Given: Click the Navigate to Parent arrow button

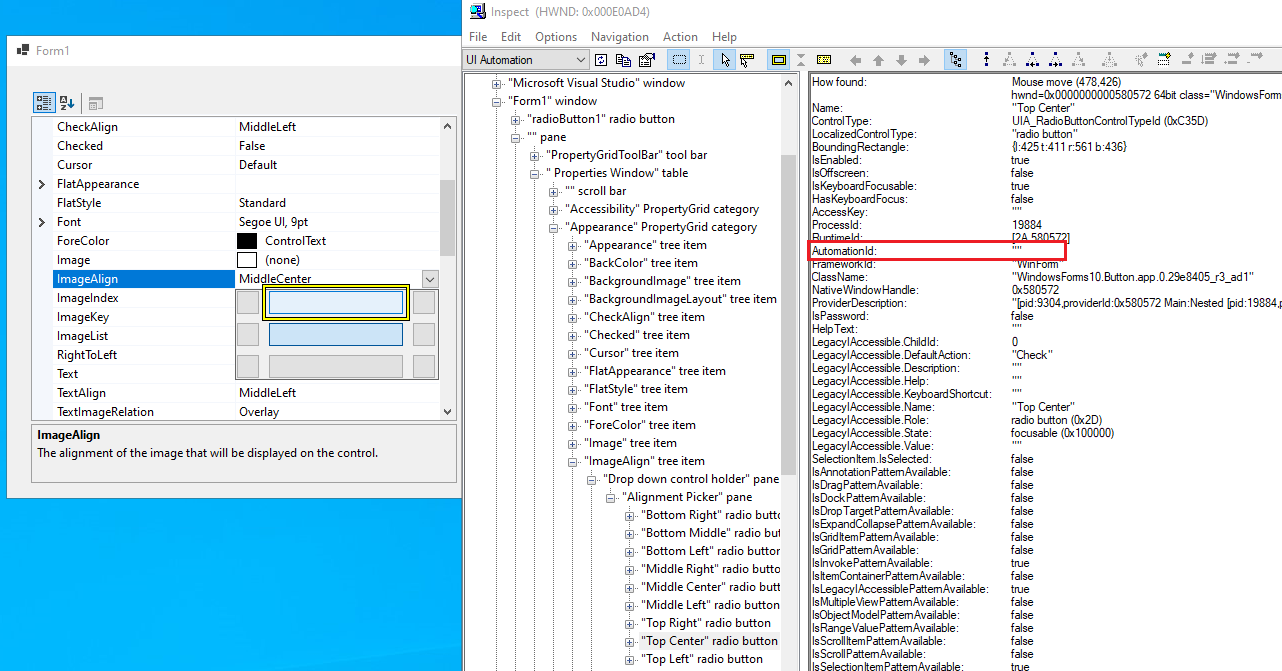Looking at the screenshot, I should tap(878, 60).
